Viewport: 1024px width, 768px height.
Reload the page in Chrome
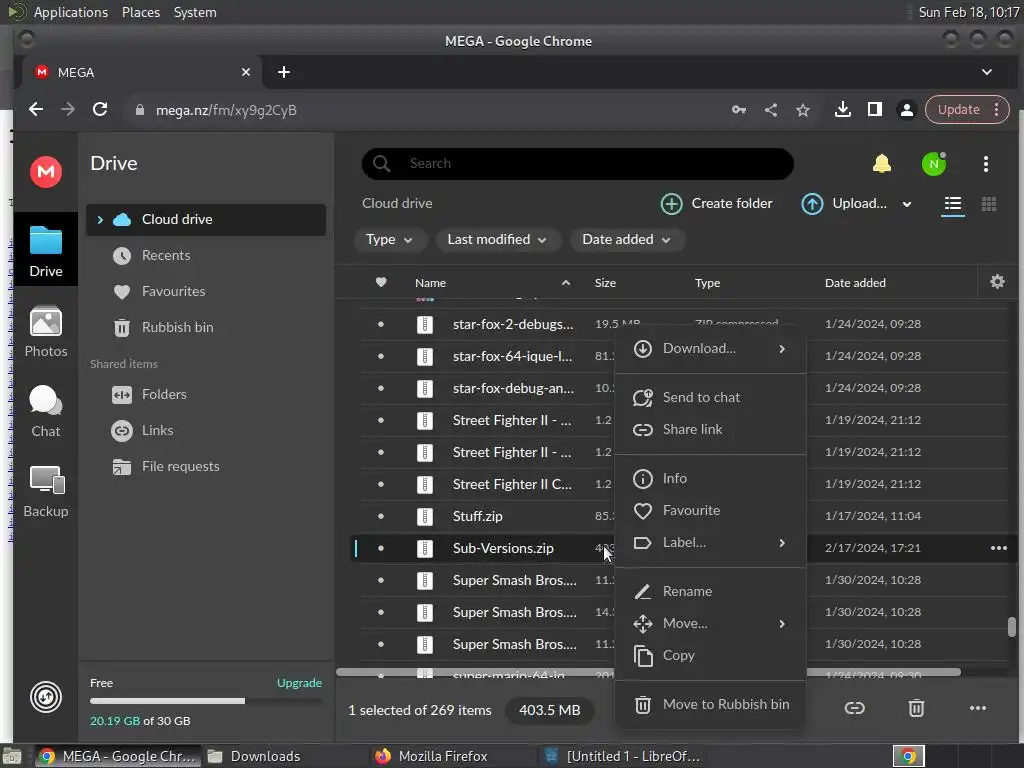100,109
